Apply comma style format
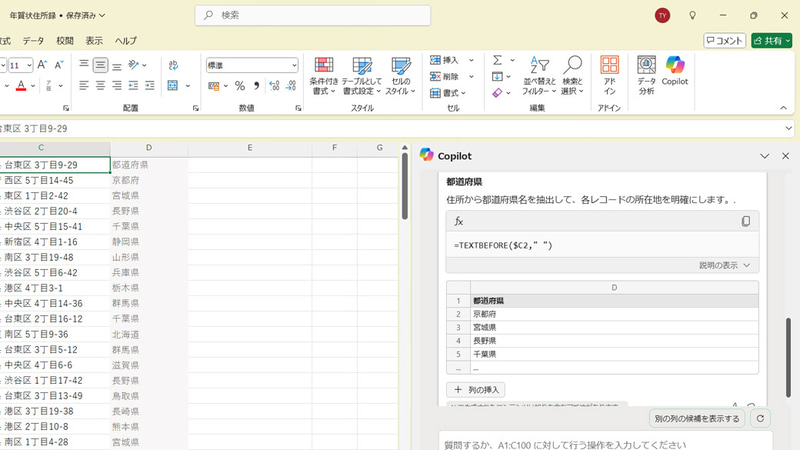The height and width of the screenshot is (450, 800). coord(257,86)
